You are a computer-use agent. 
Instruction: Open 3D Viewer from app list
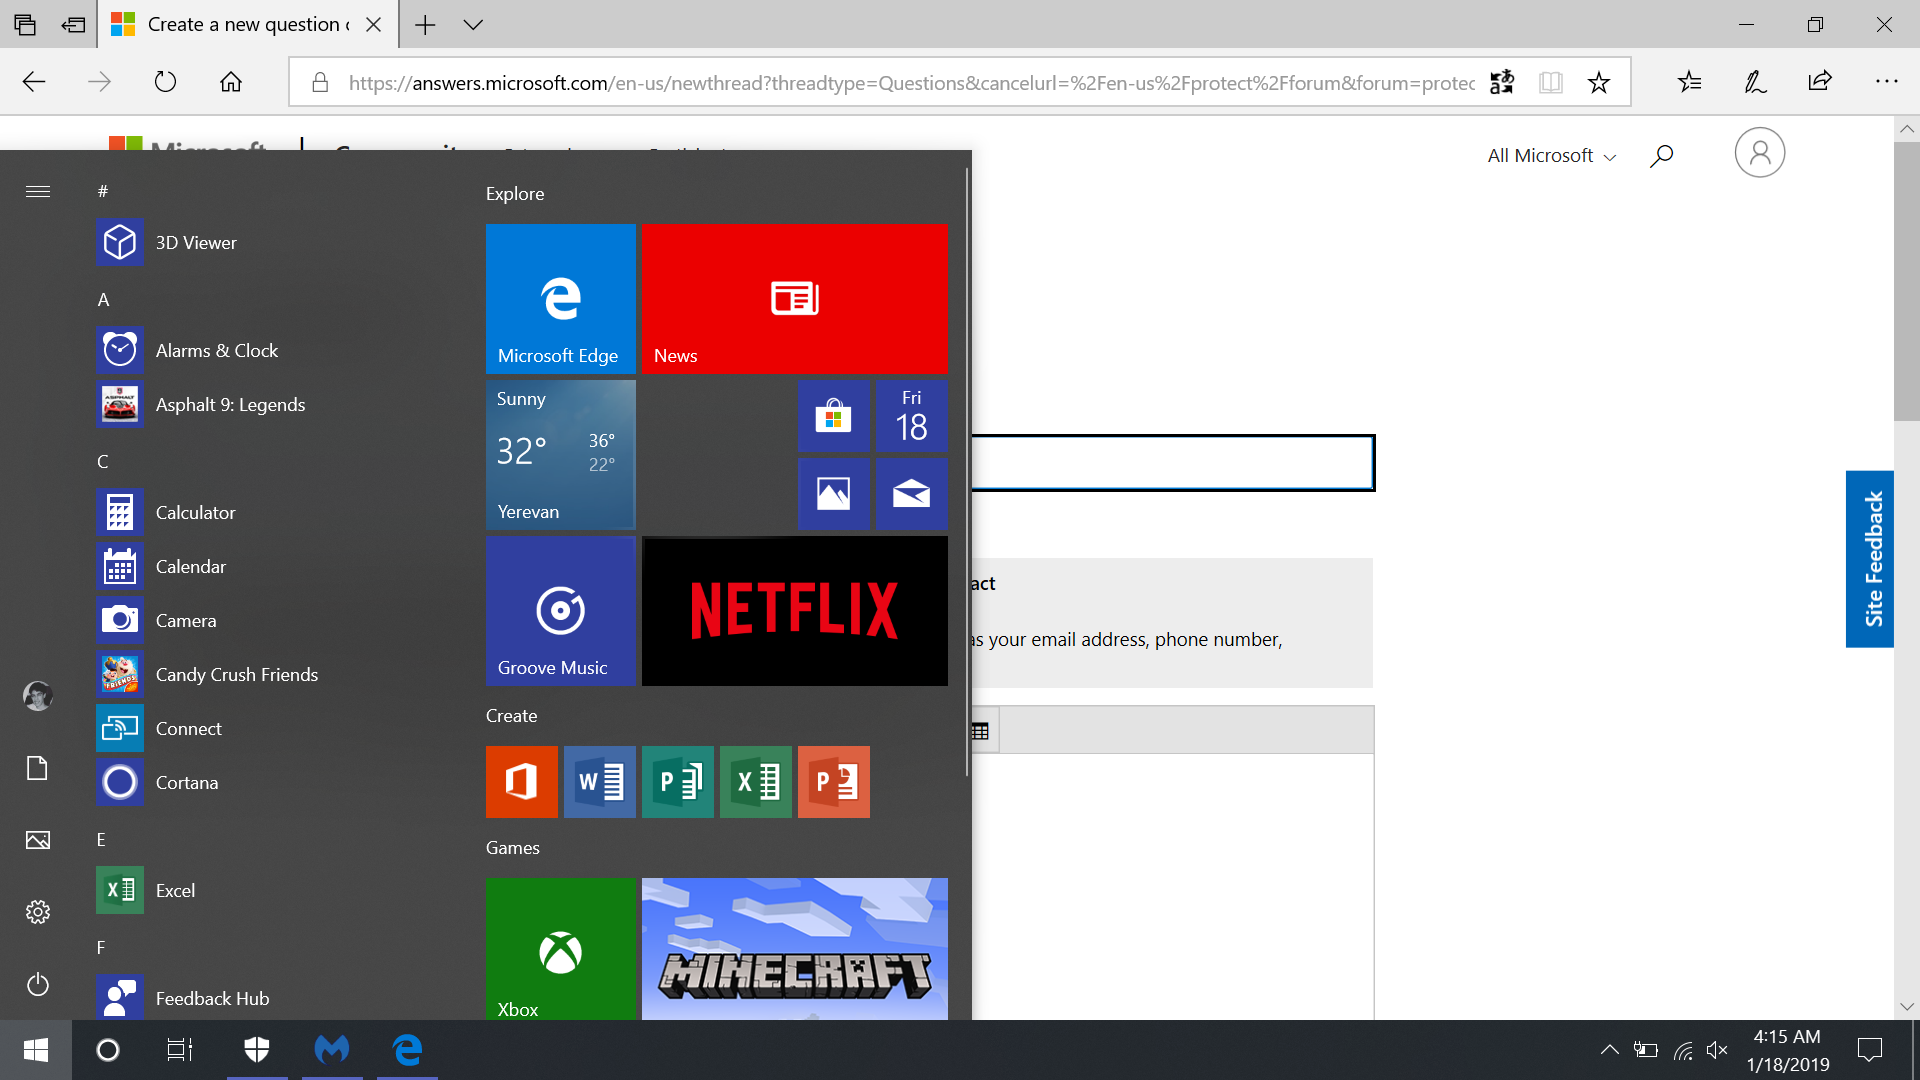click(270, 243)
